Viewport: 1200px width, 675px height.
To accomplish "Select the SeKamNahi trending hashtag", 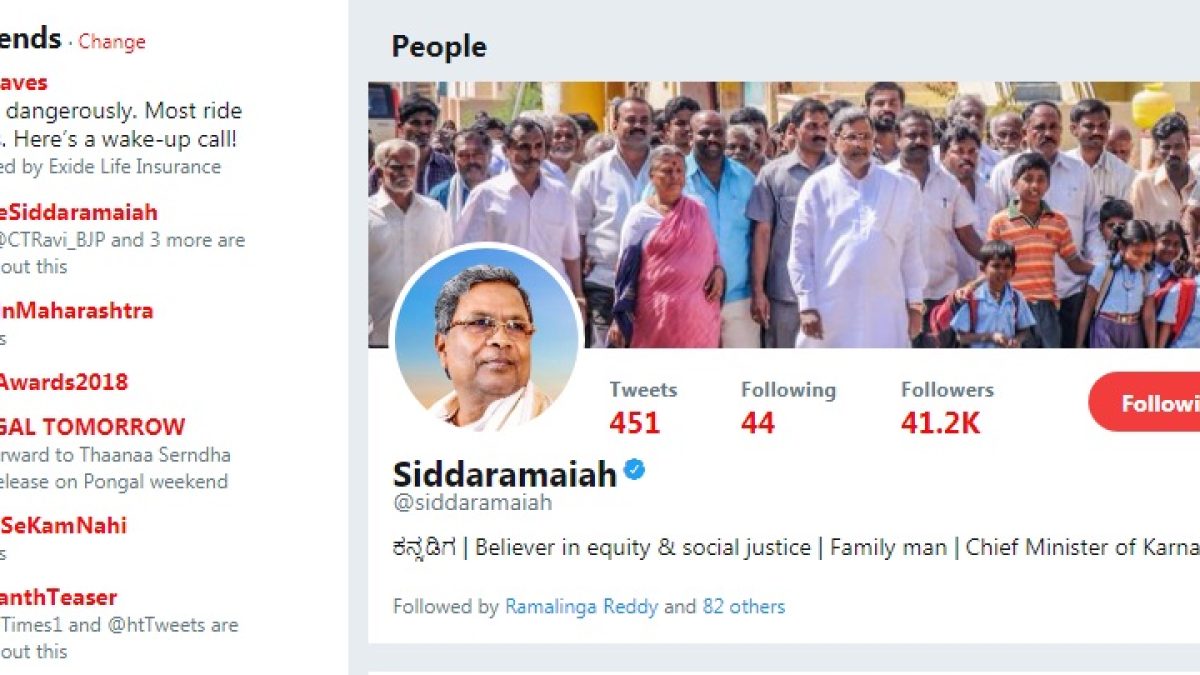I will 64,525.
